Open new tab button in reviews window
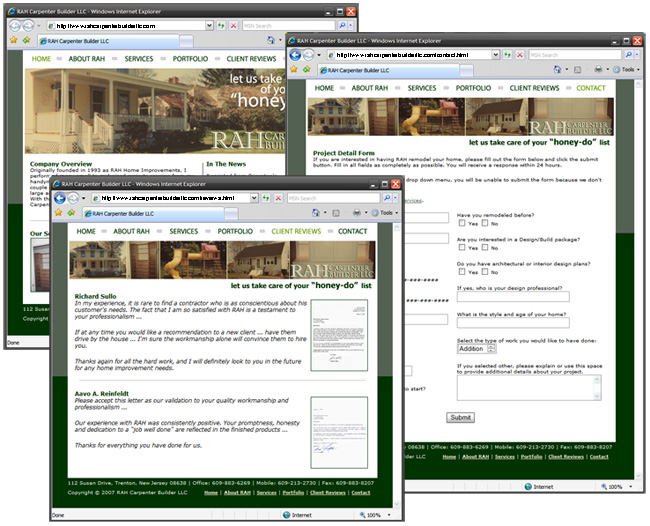The height and width of the screenshot is (526, 650). (x=231, y=214)
